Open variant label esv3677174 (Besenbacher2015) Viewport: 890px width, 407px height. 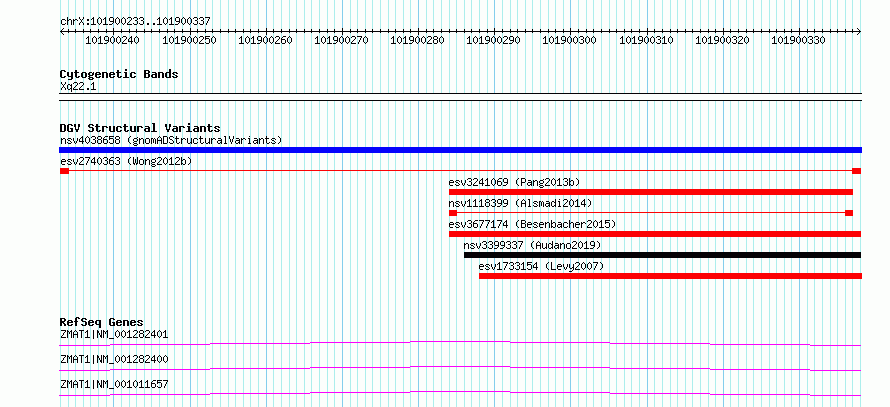[x=532, y=224]
